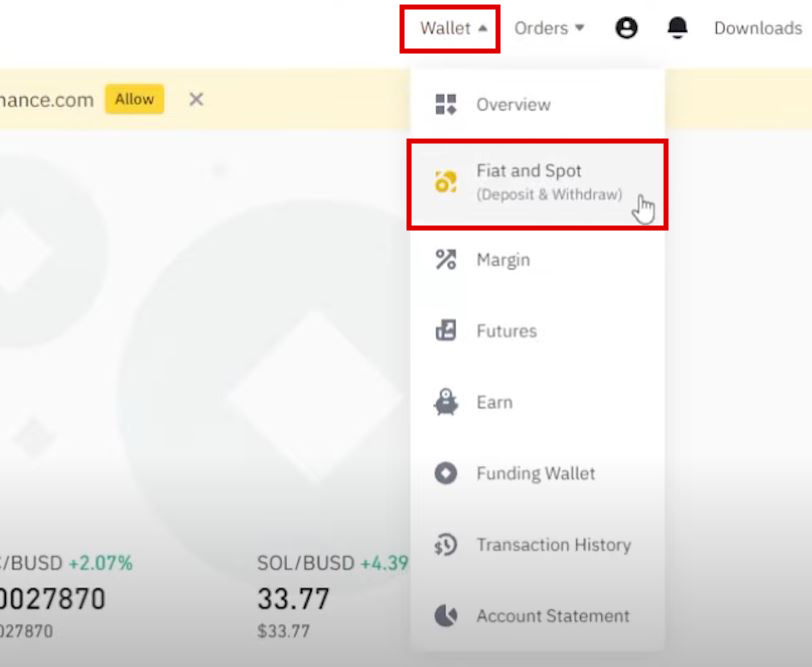Click the $33.77 dollar value
The width and height of the screenshot is (812, 667).
coord(283,631)
